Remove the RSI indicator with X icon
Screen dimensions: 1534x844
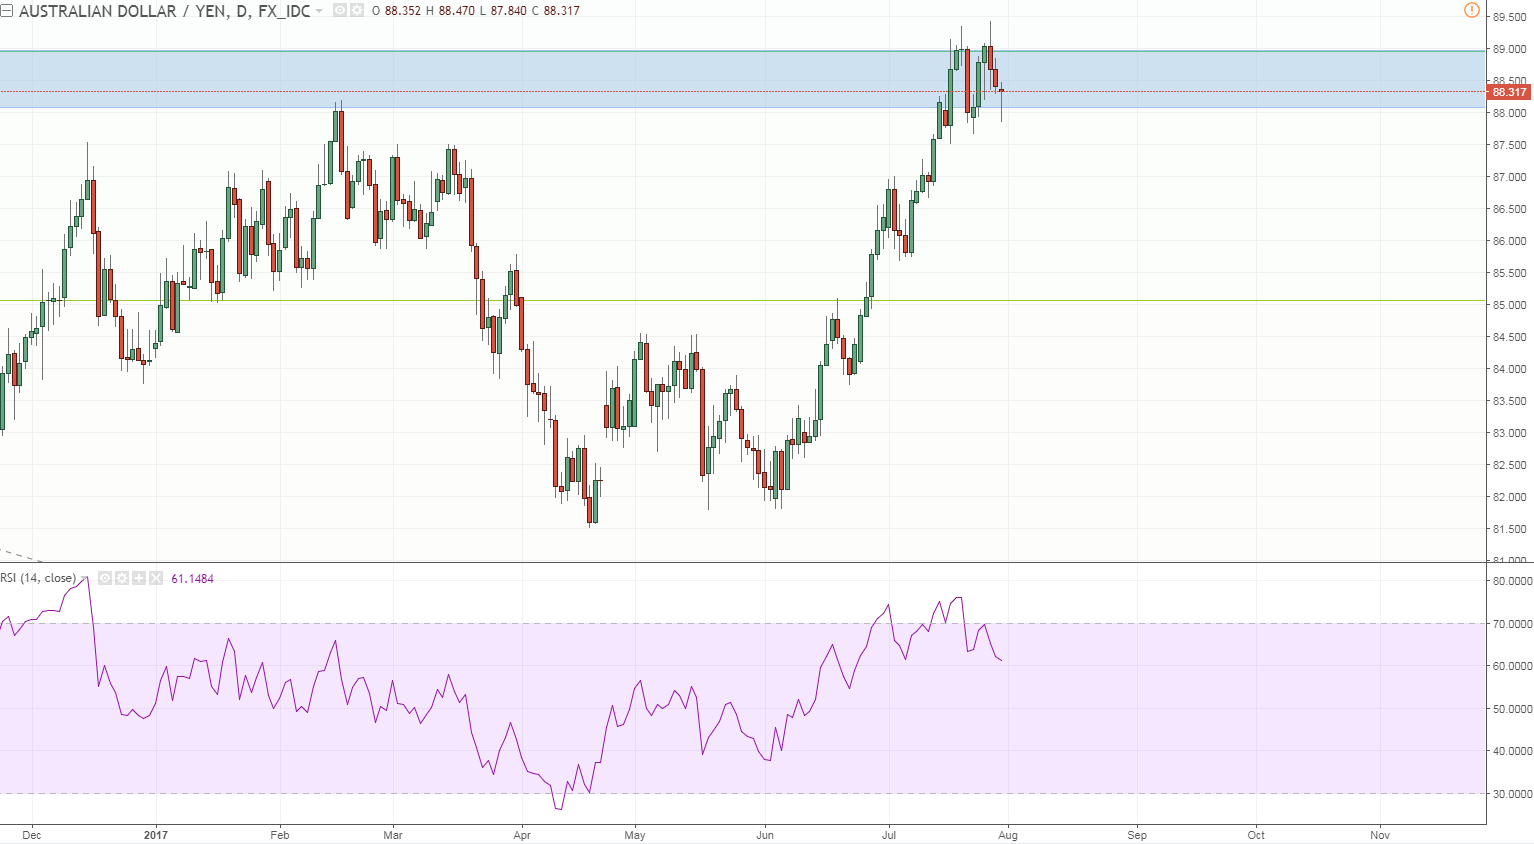[156, 578]
